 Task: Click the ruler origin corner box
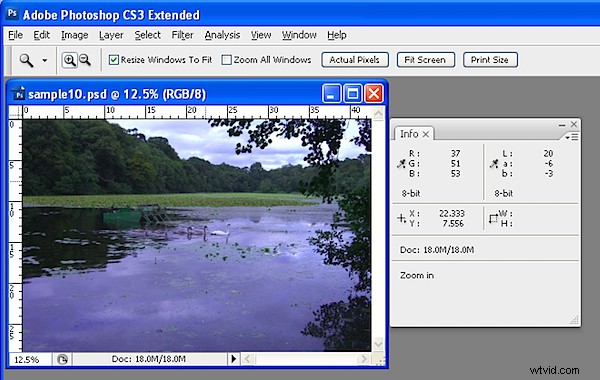pos(16,113)
